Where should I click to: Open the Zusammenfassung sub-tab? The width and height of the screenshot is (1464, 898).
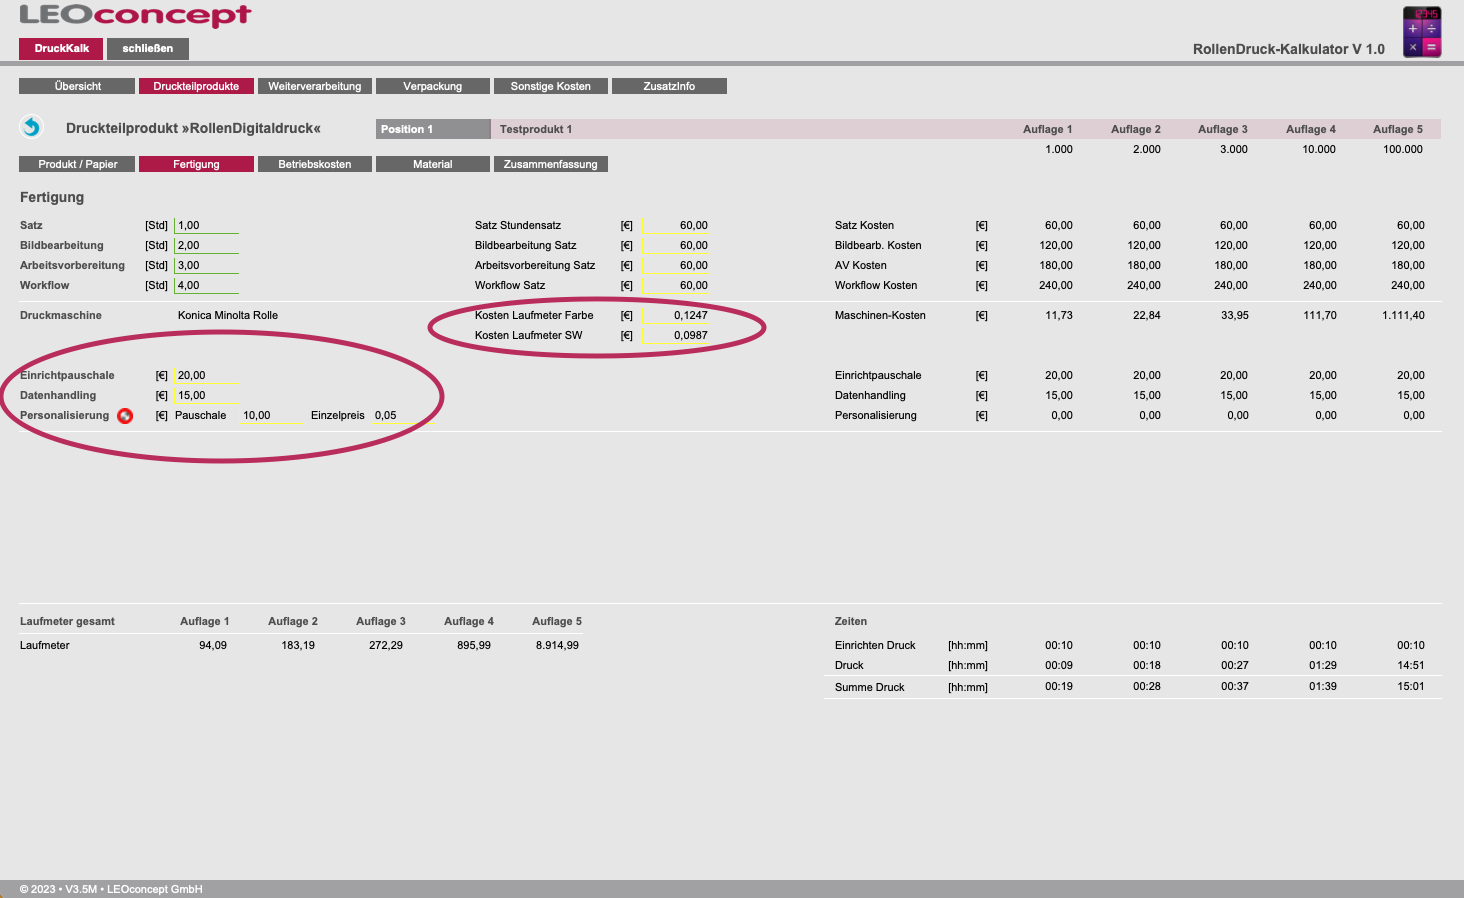click(x=550, y=164)
